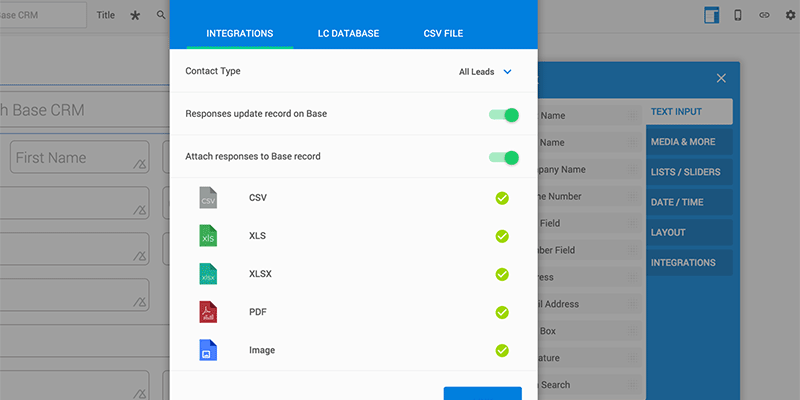Screen dimensions: 800x400
Task: Toggle Attach responses to Base record
Action: coord(504,158)
